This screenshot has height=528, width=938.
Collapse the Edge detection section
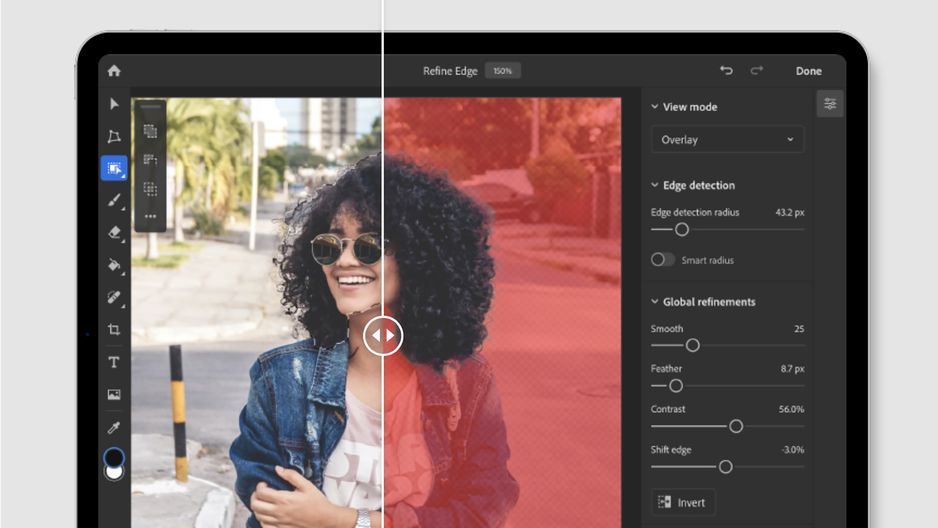tap(654, 185)
